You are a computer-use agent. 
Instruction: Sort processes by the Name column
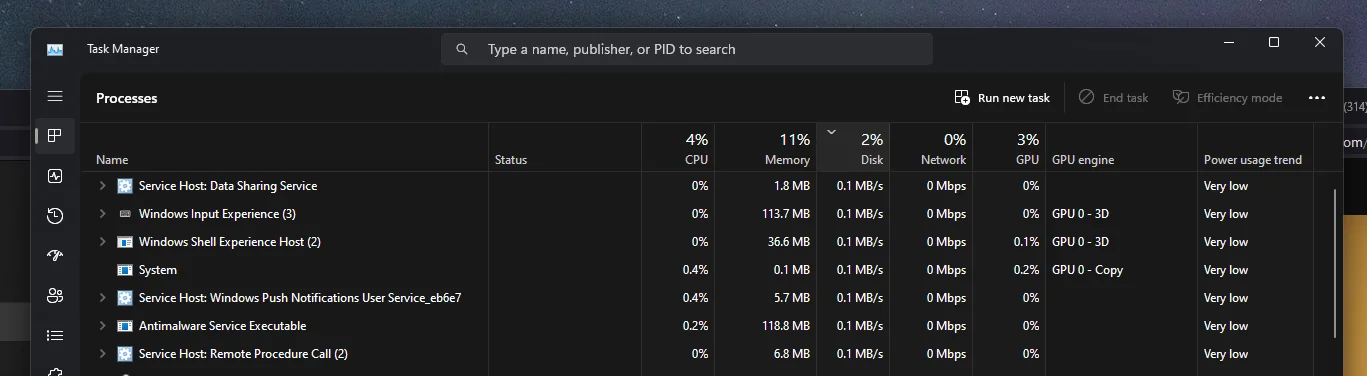pyautogui.click(x=284, y=147)
